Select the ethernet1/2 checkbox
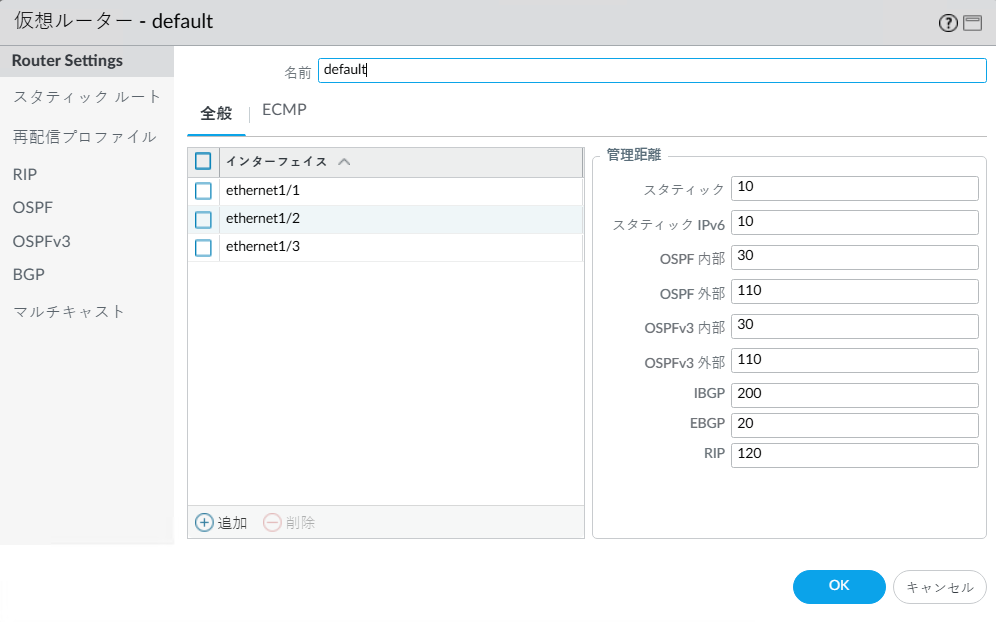 pyautogui.click(x=203, y=219)
